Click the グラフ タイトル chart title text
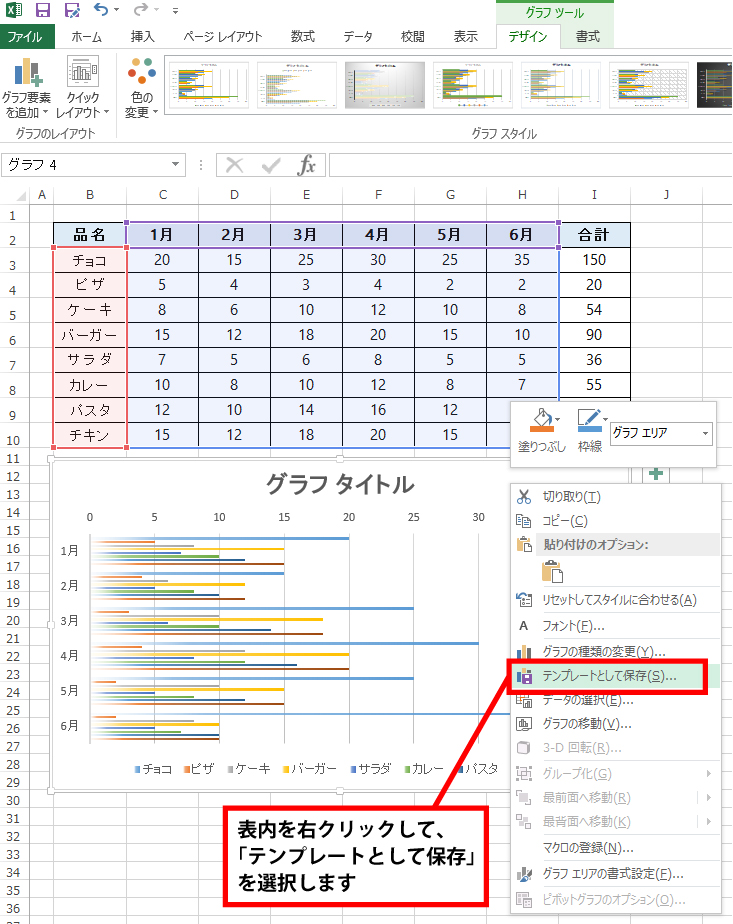This screenshot has height=924, width=733. 339,484
